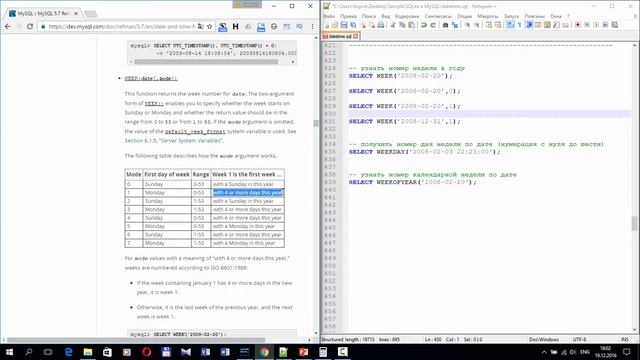Close the datetime.sql tab via red icon
This screenshot has width=640, height=360.
pyautogui.click(x=356, y=36)
